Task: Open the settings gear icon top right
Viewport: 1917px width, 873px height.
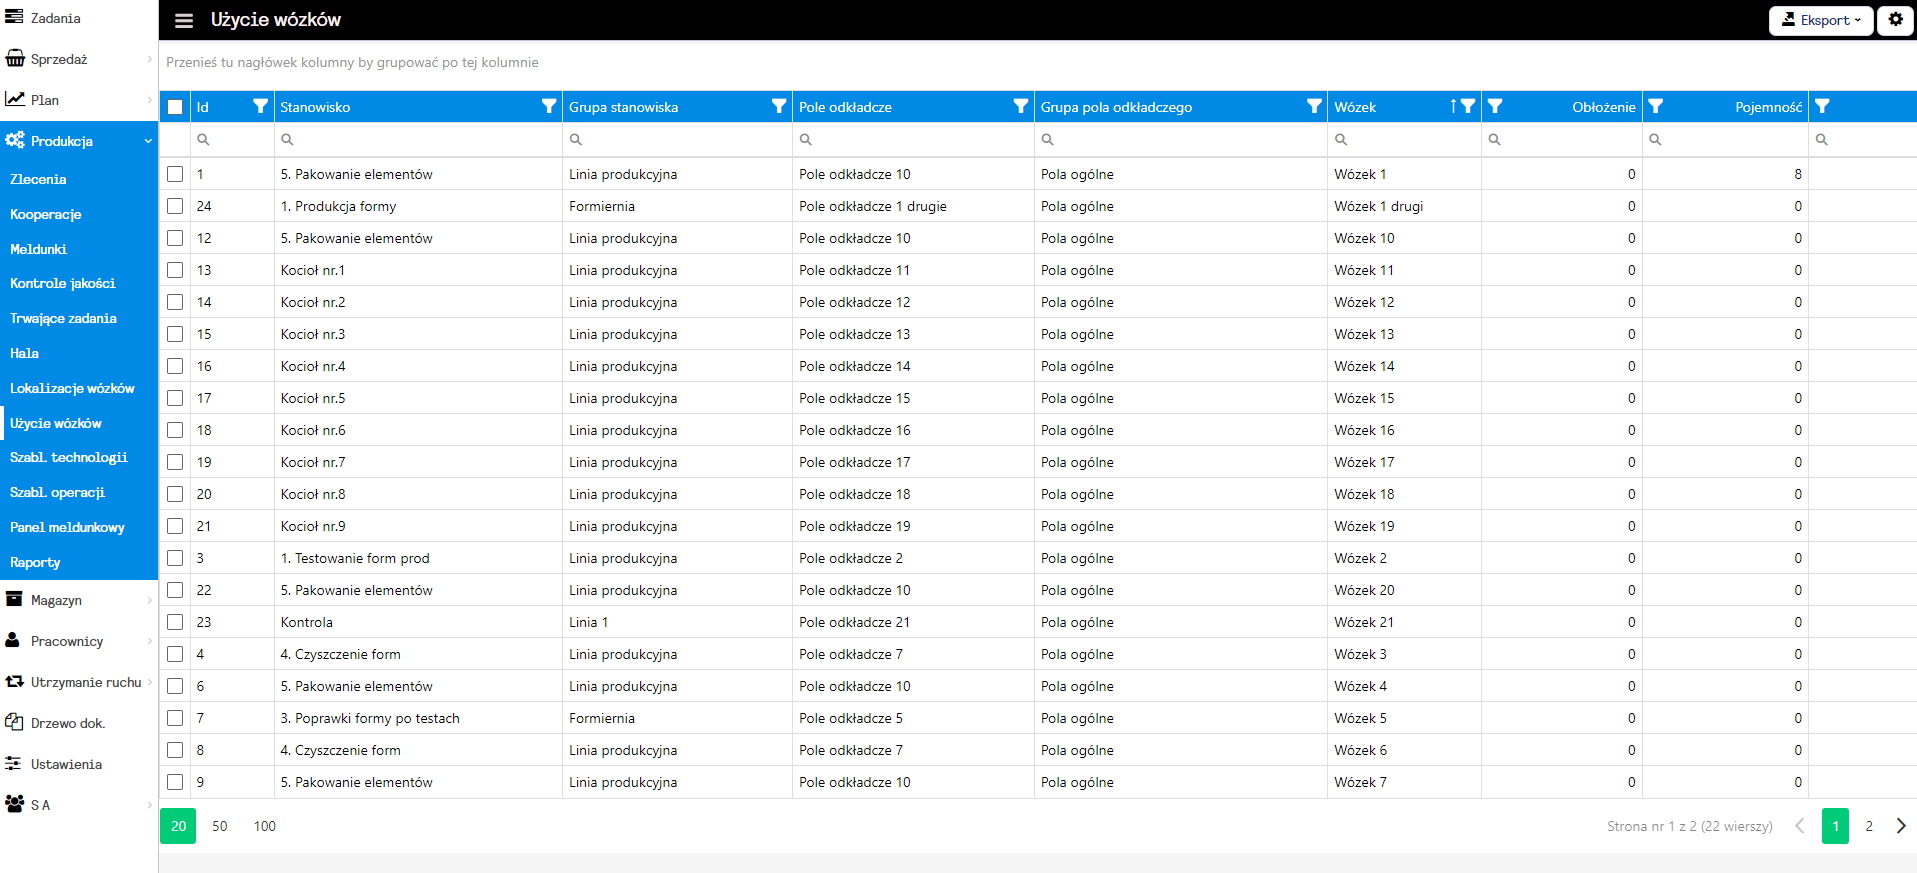Action: pyautogui.click(x=1895, y=20)
